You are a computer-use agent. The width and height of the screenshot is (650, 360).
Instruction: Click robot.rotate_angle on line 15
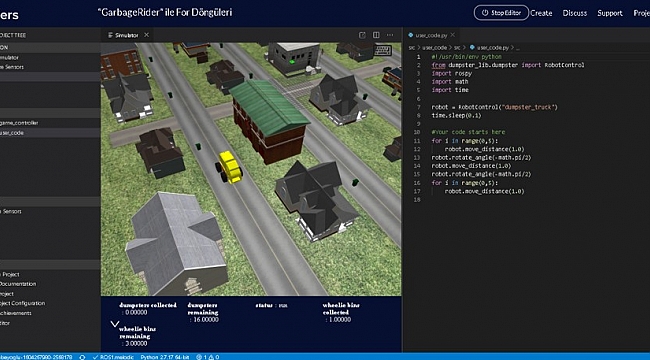click(481, 174)
